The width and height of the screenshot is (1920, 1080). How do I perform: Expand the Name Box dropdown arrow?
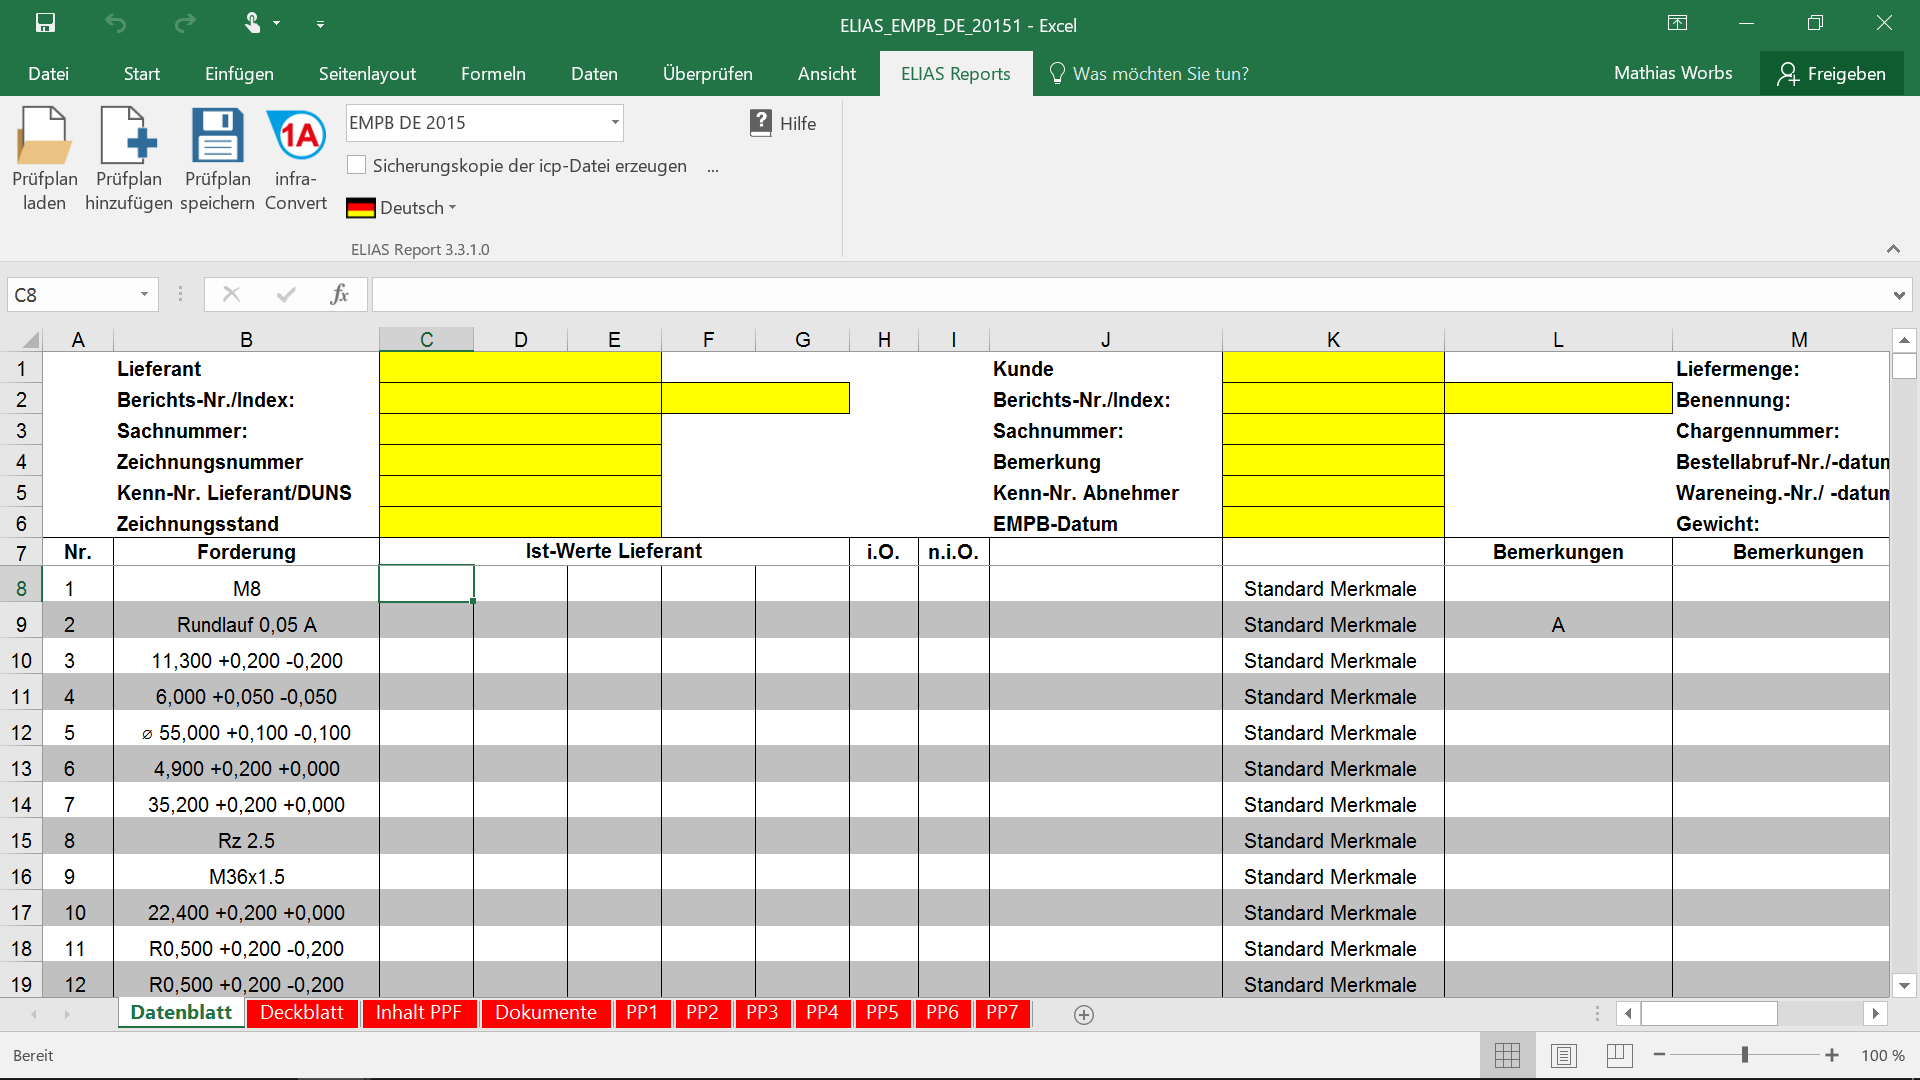point(144,294)
